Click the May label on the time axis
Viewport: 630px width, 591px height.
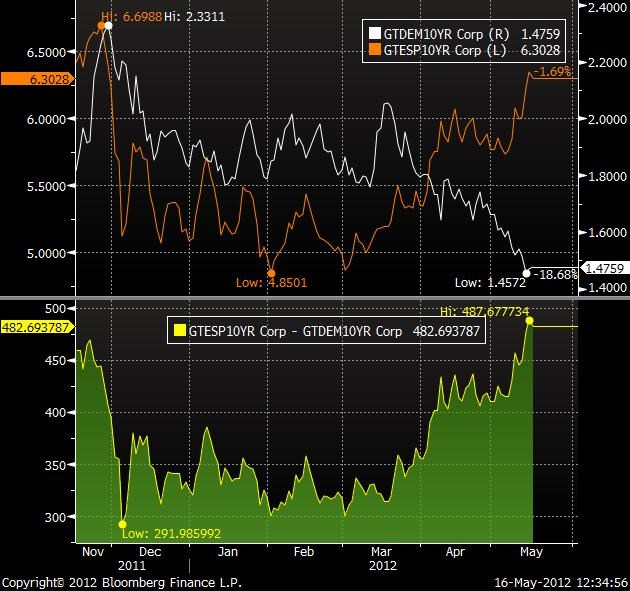[531, 552]
